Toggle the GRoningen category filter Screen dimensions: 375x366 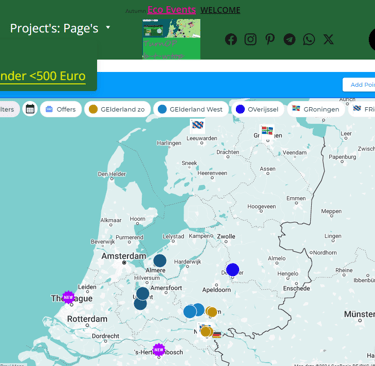click(x=316, y=109)
